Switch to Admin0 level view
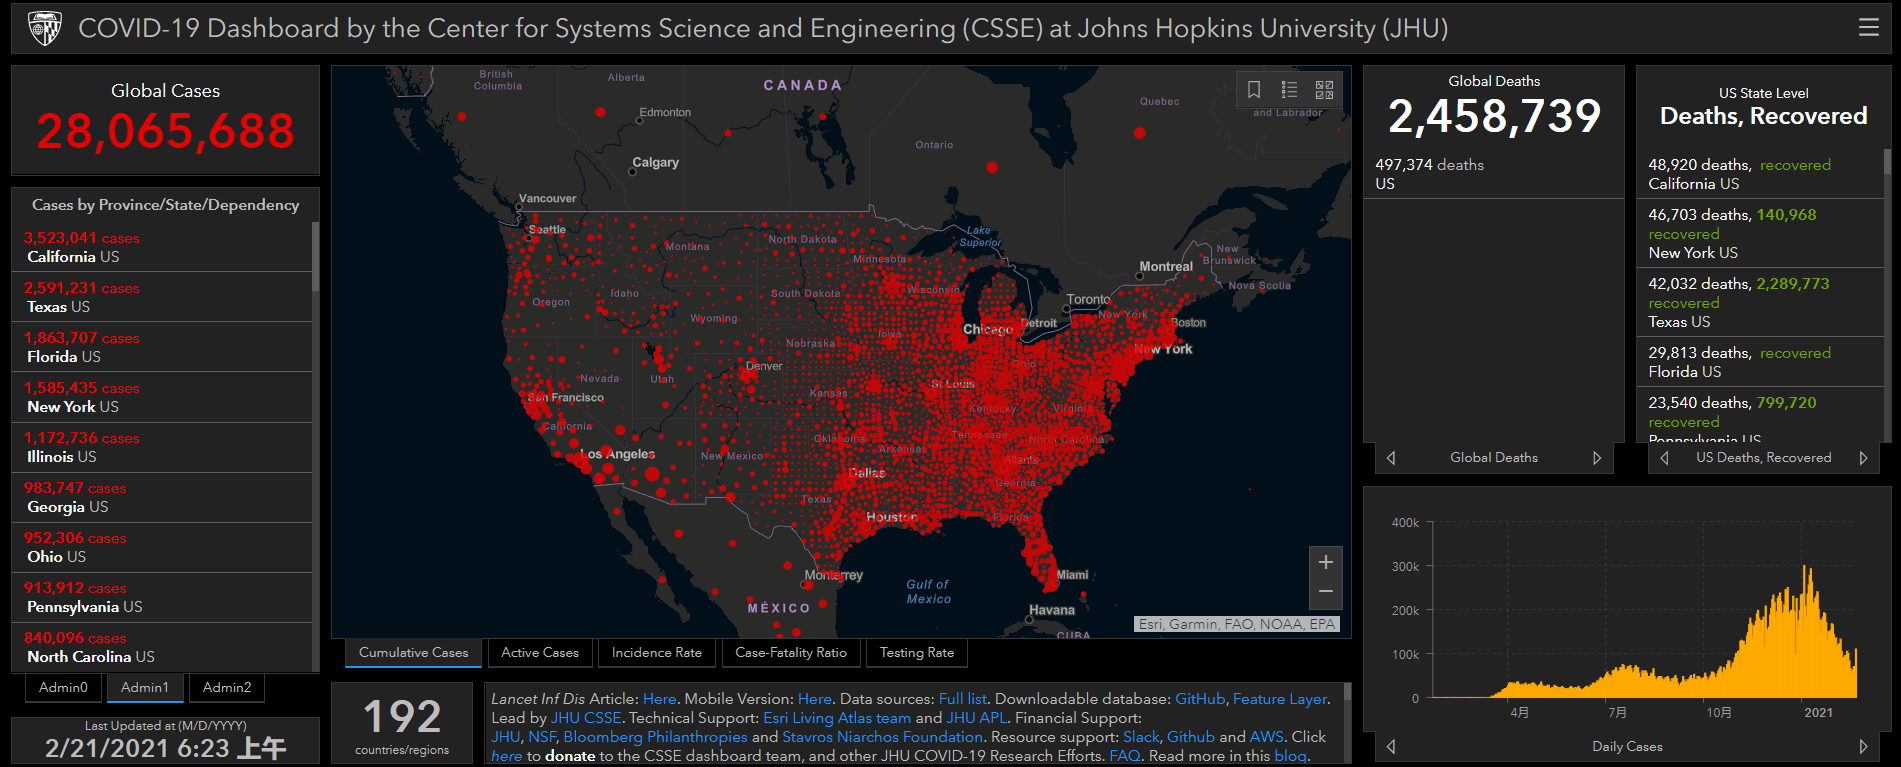The image size is (1901, 767). [63, 687]
